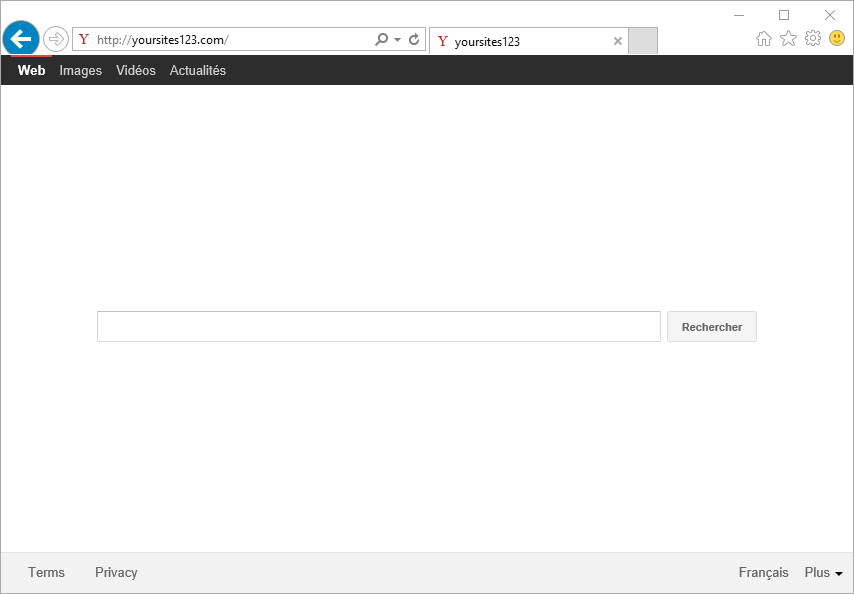The width and height of the screenshot is (854, 594).
Task: Switch to Images search
Action: tap(81, 70)
